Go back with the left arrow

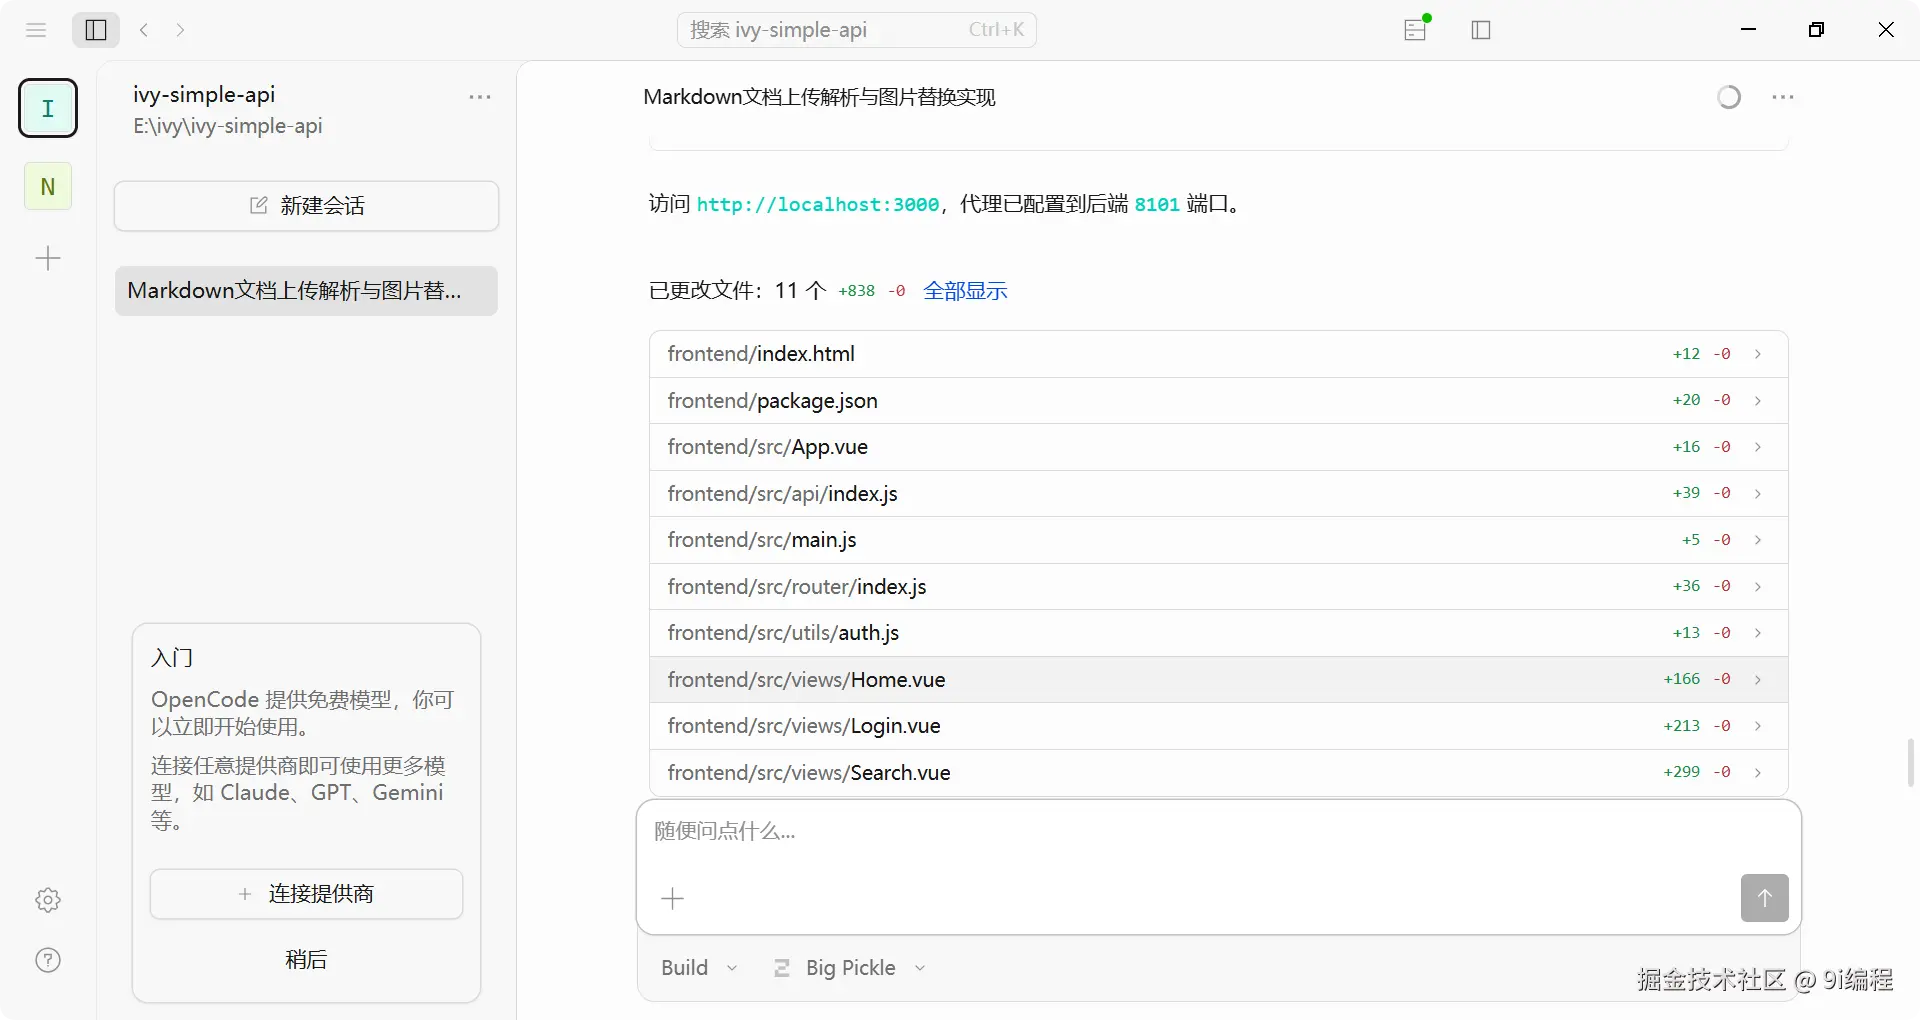click(x=144, y=30)
